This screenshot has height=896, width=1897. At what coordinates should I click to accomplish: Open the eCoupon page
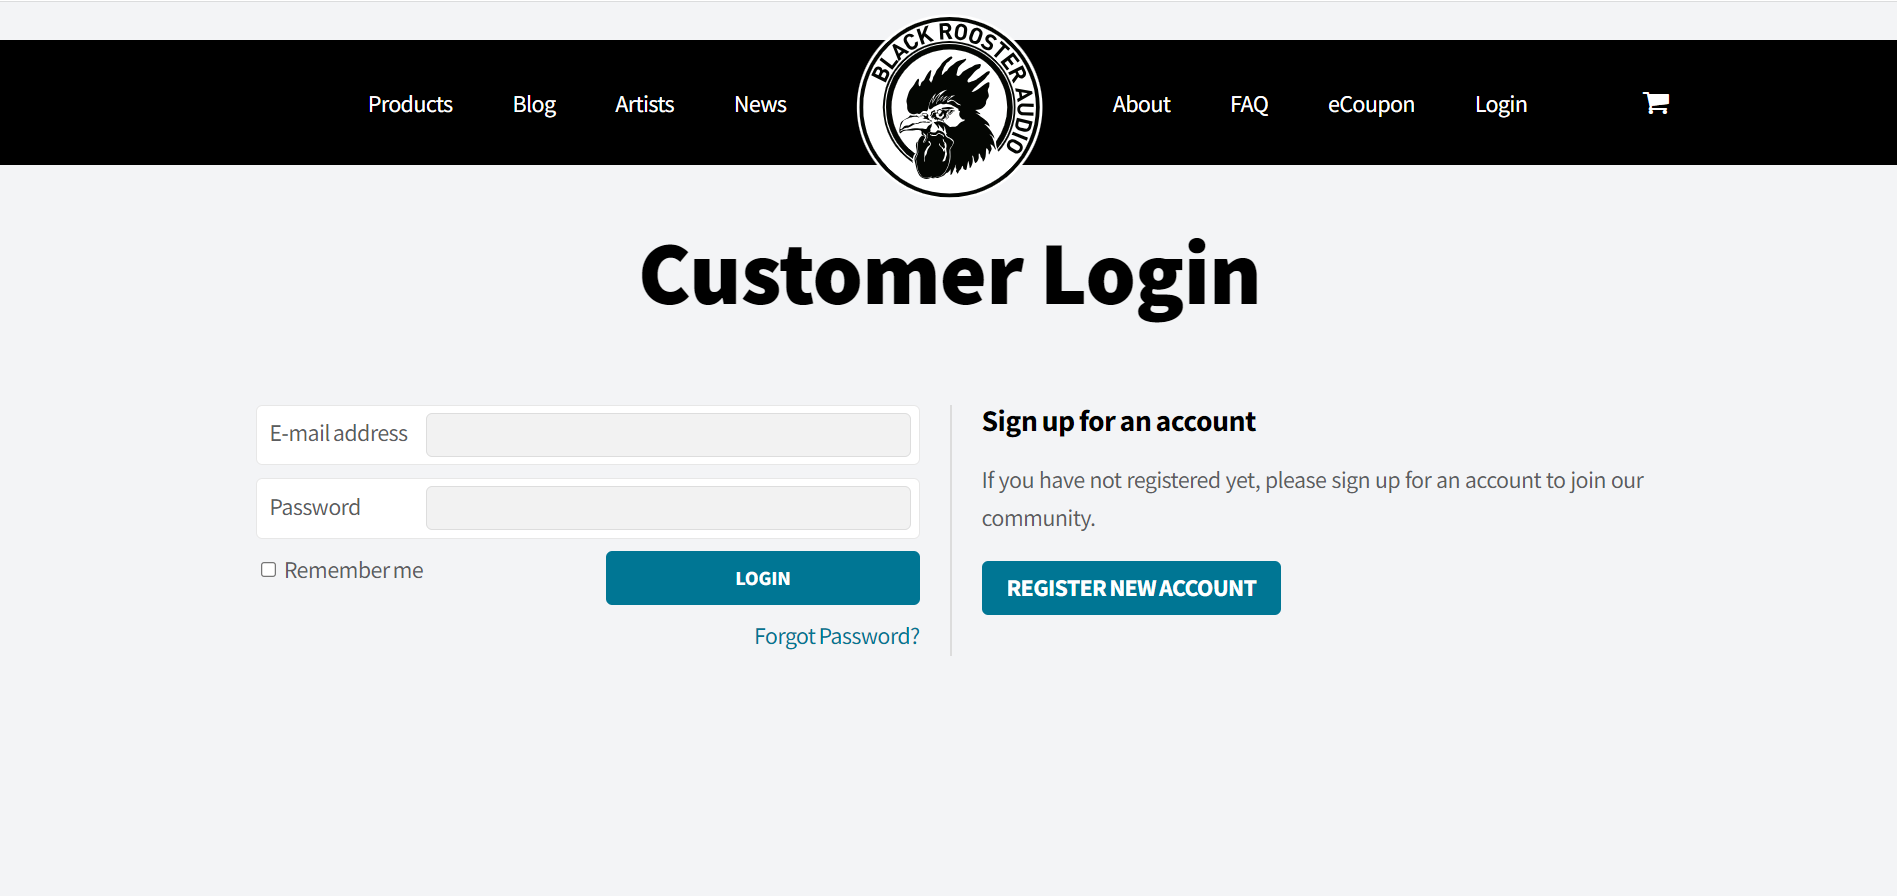(x=1371, y=104)
